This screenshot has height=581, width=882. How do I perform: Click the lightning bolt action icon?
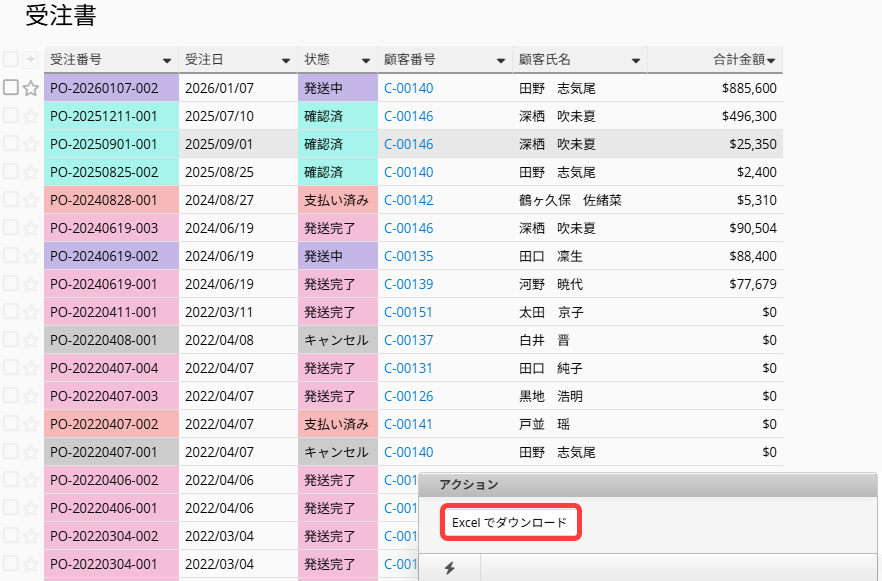click(x=449, y=568)
